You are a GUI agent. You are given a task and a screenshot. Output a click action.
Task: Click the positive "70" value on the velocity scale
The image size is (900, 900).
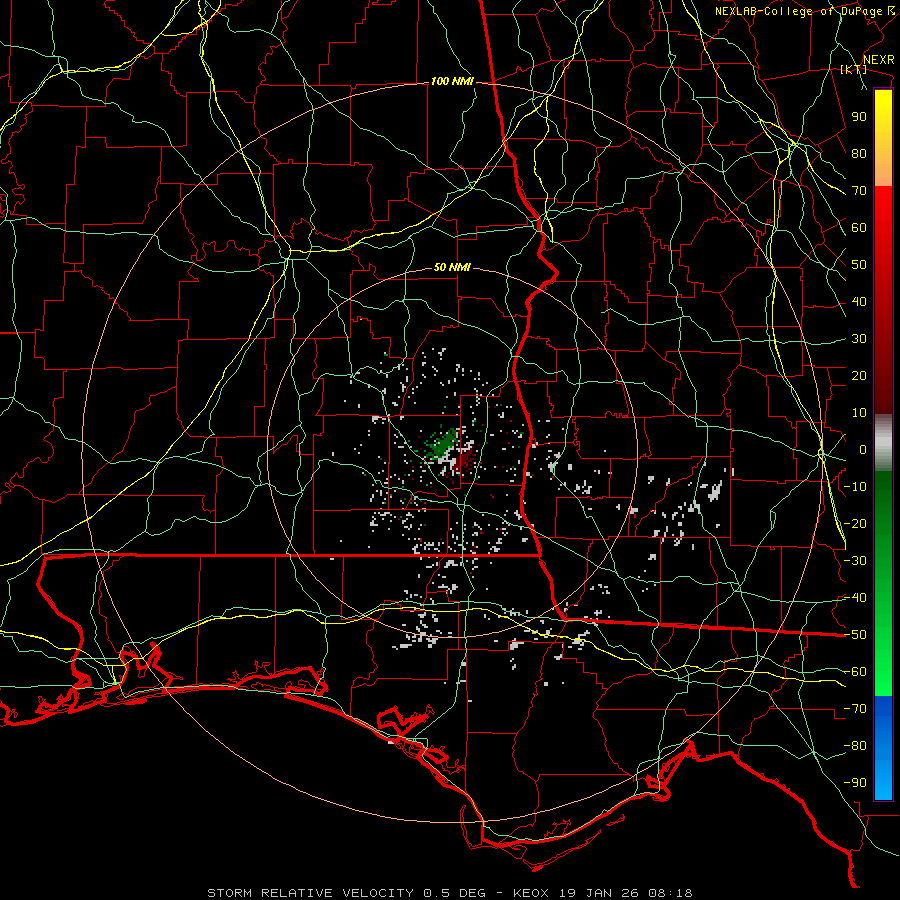[x=859, y=191]
